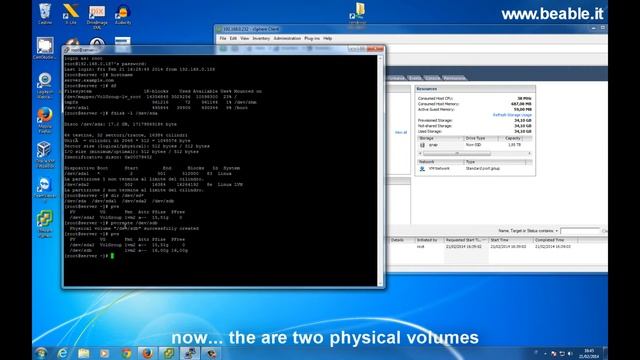
Task: Sort tasks by Start Time column
Action: point(510,240)
